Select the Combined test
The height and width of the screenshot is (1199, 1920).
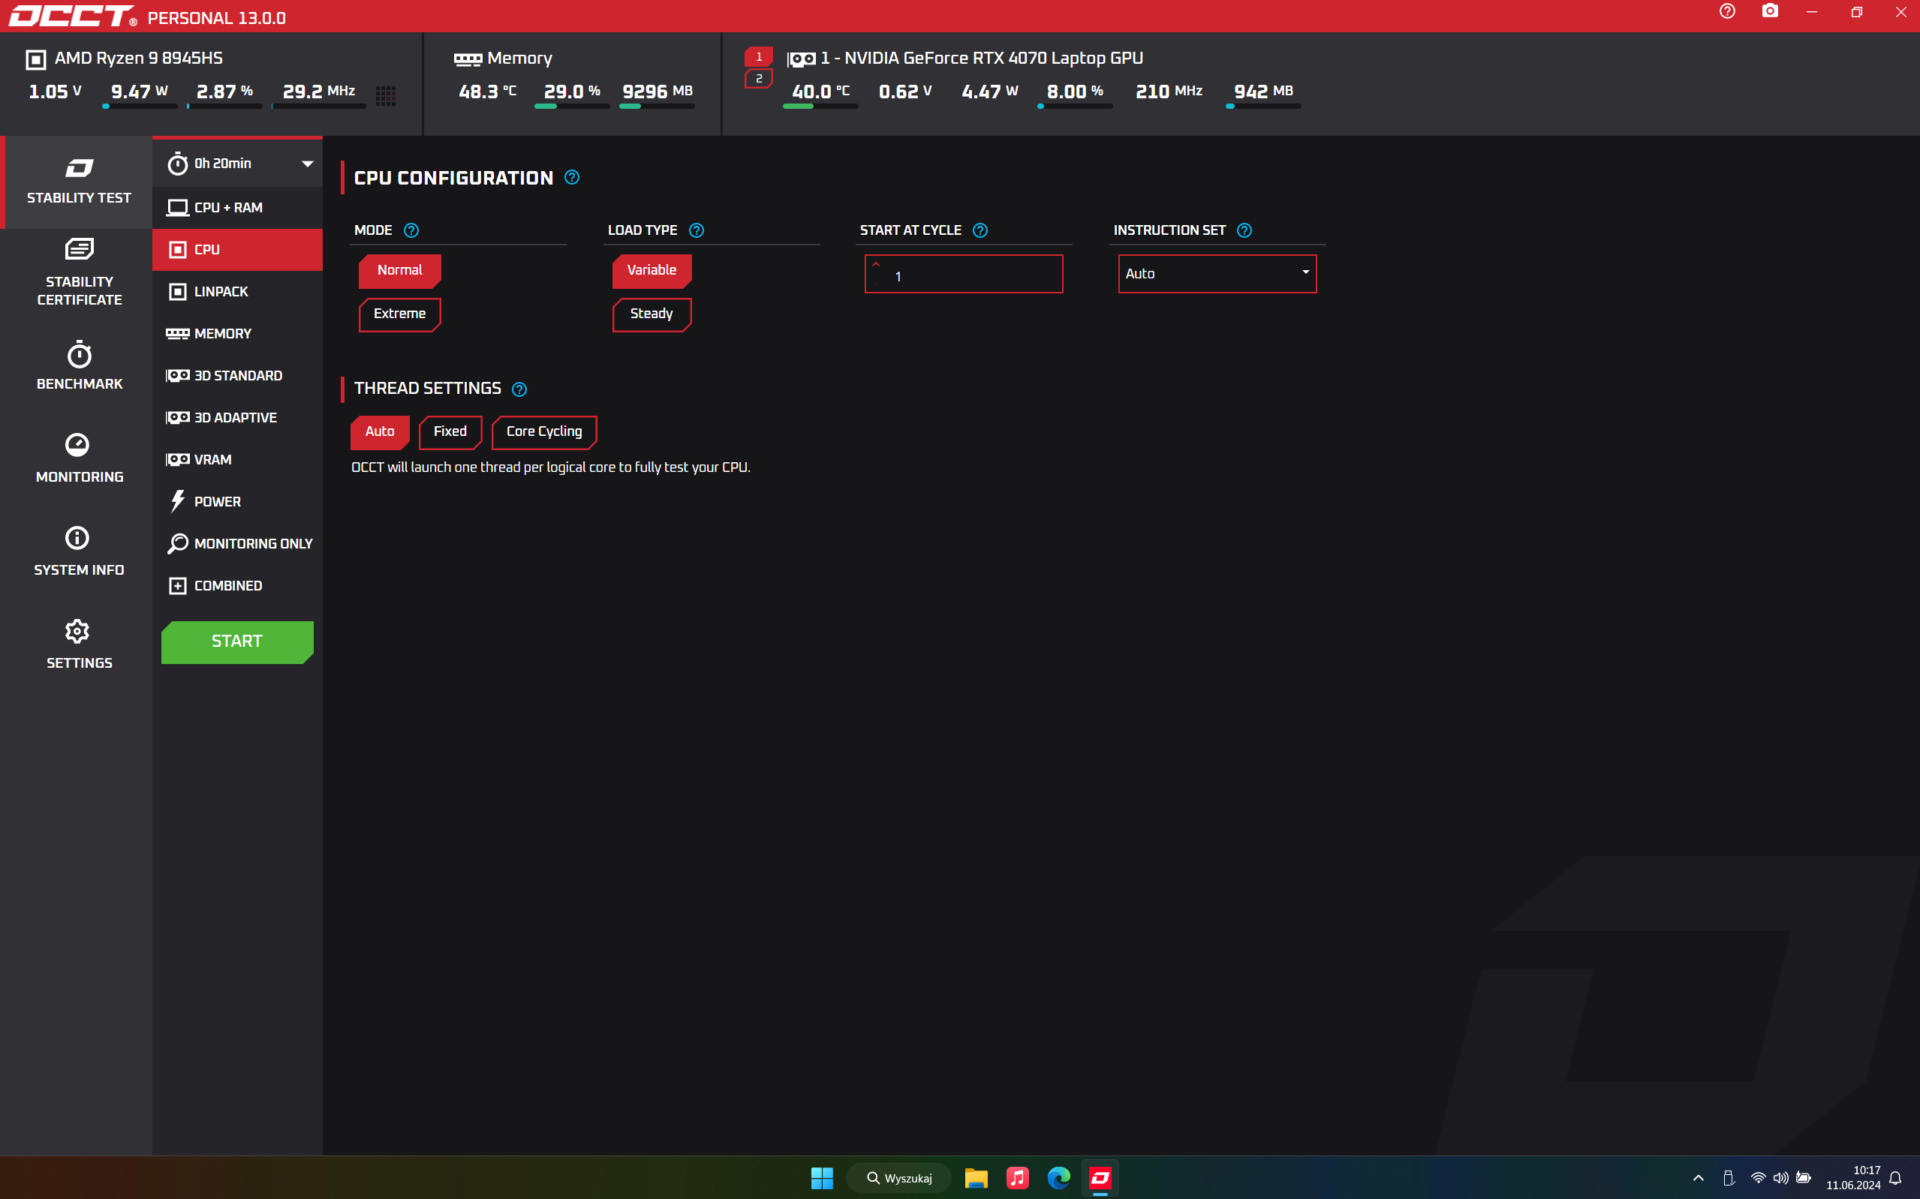point(237,586)
